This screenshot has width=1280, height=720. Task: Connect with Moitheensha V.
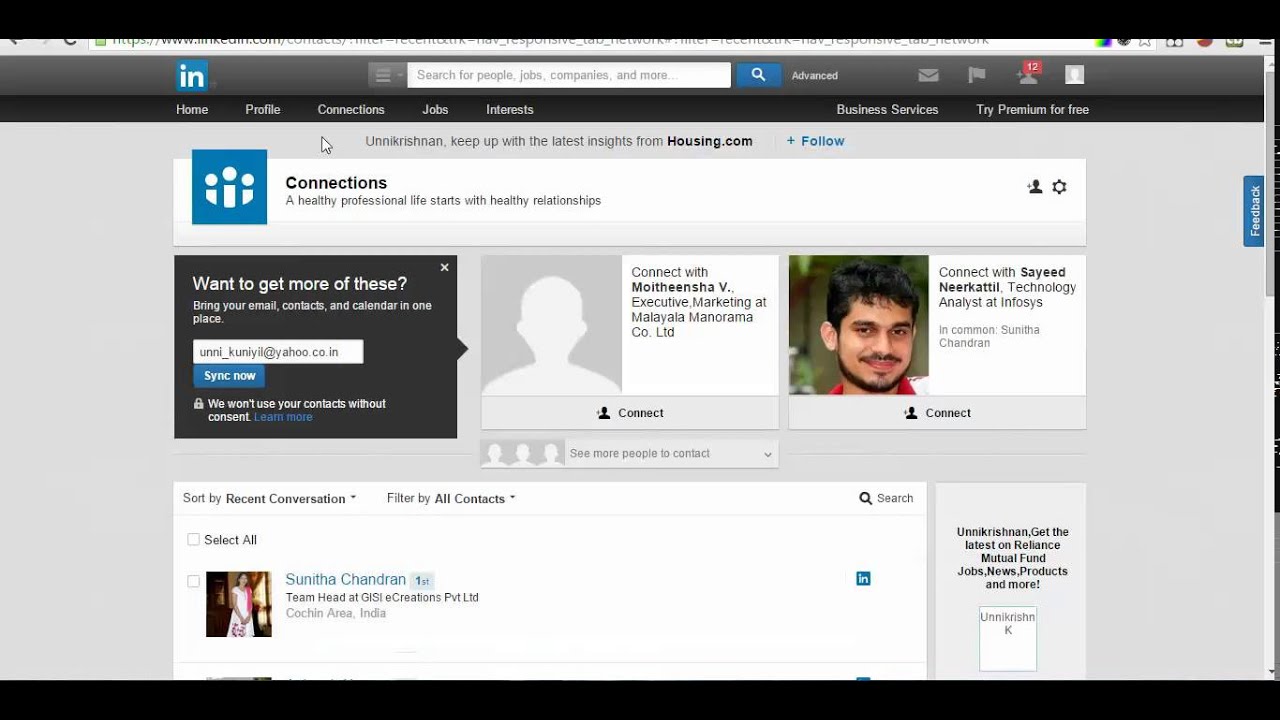click(x=630, y=413)
